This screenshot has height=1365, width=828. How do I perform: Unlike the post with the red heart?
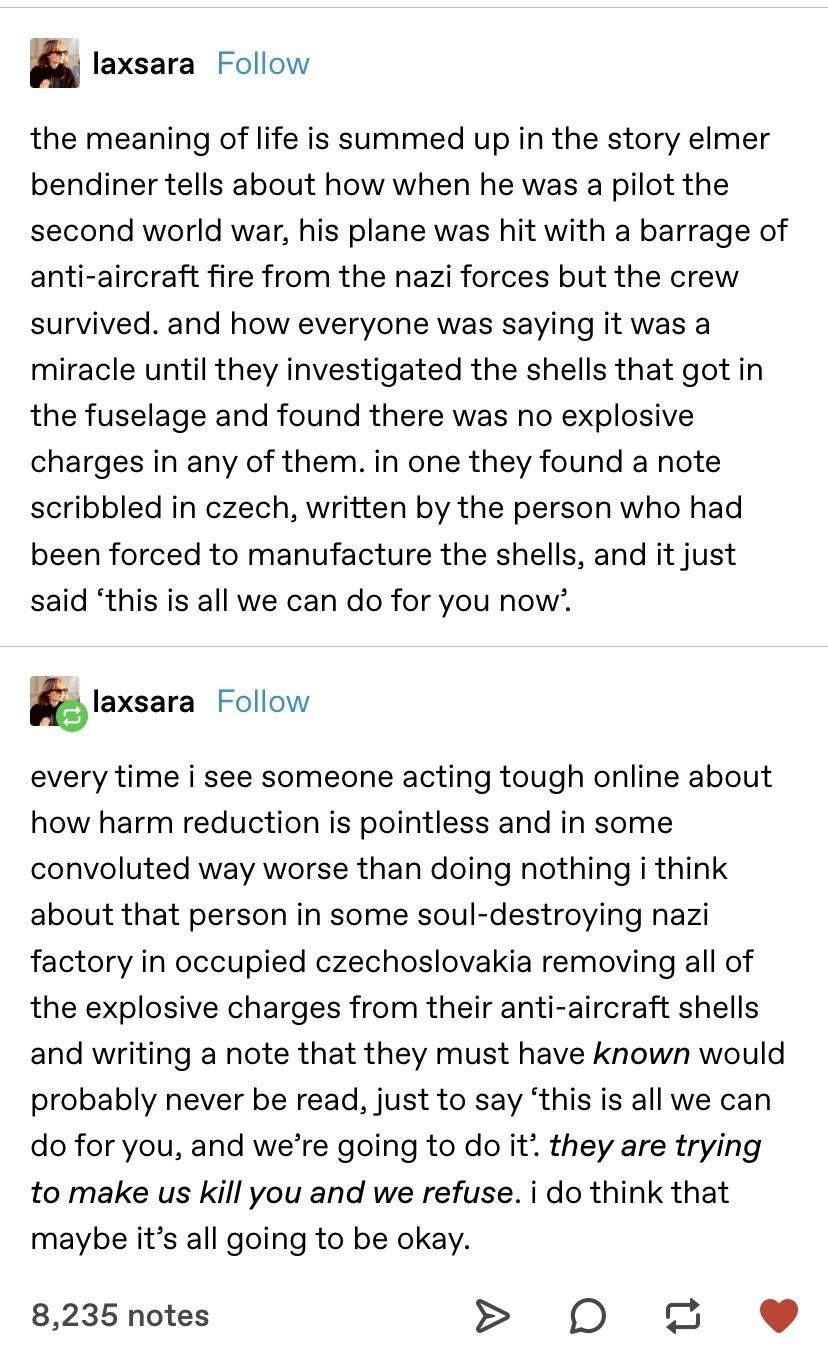tap(779, 1315)
